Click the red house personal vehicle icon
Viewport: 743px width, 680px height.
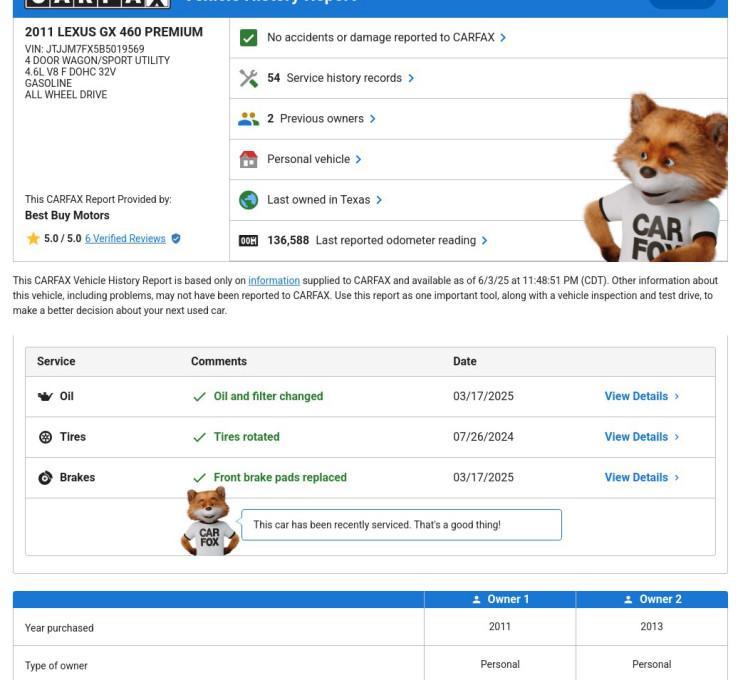(x=248, y=159)
